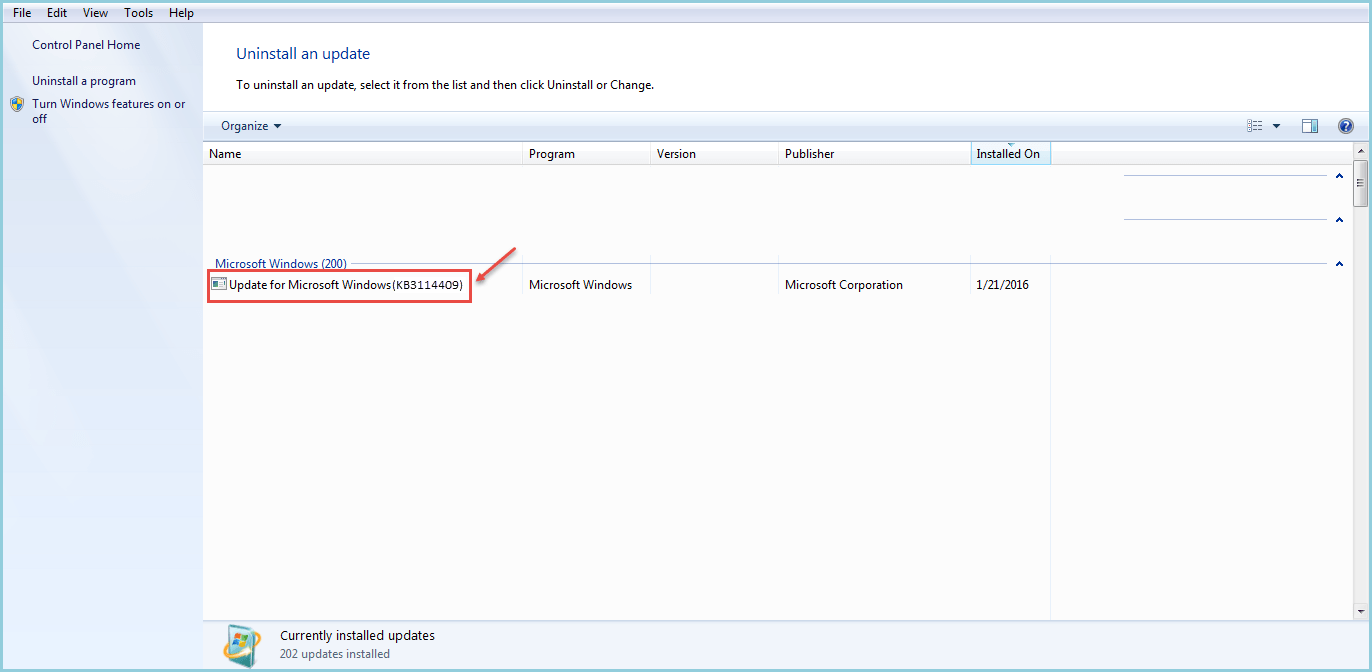
Task: Open the Help menu
Action: point(181,13)
